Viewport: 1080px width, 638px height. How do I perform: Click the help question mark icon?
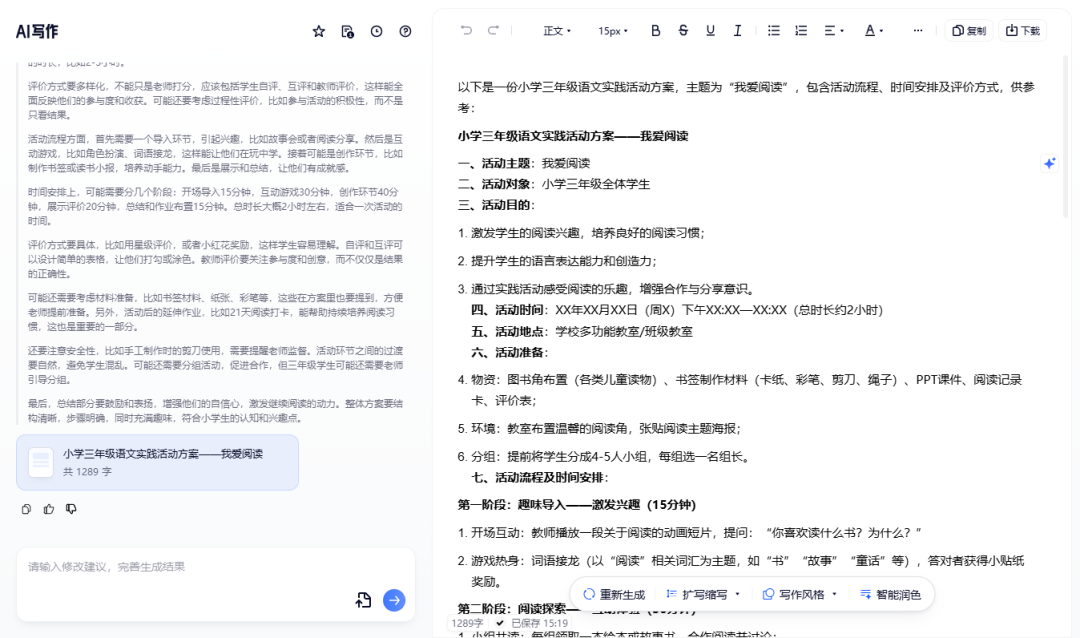[x=405, y=31]
